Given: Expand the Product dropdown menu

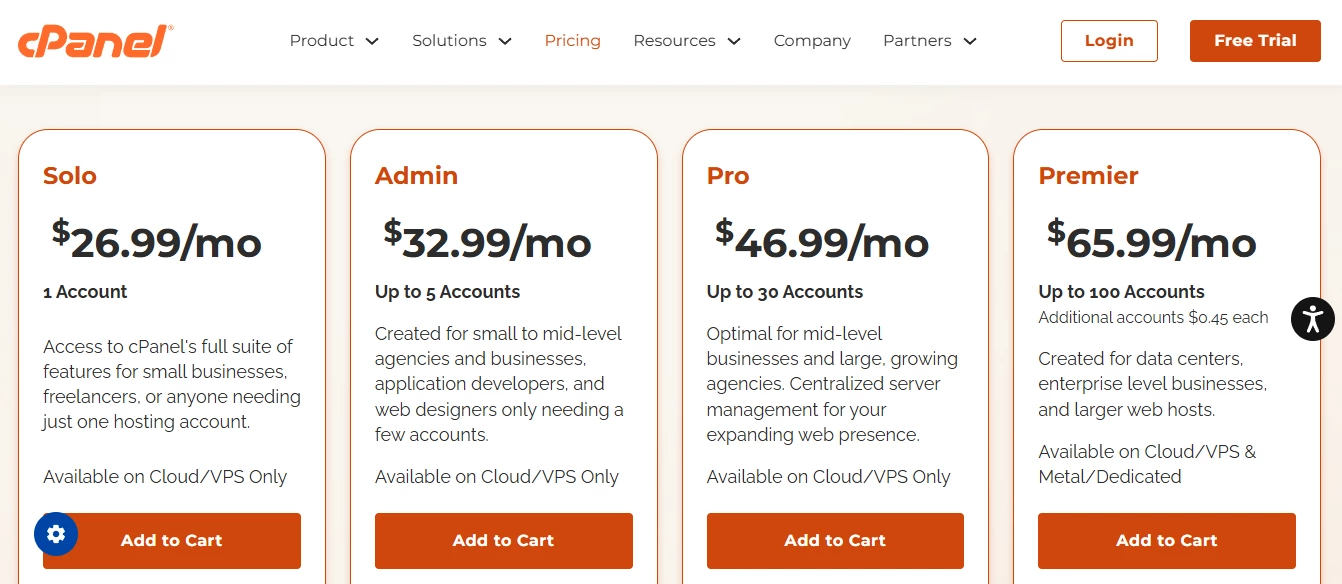Looking at the screenshot, I should pos(333,41).
